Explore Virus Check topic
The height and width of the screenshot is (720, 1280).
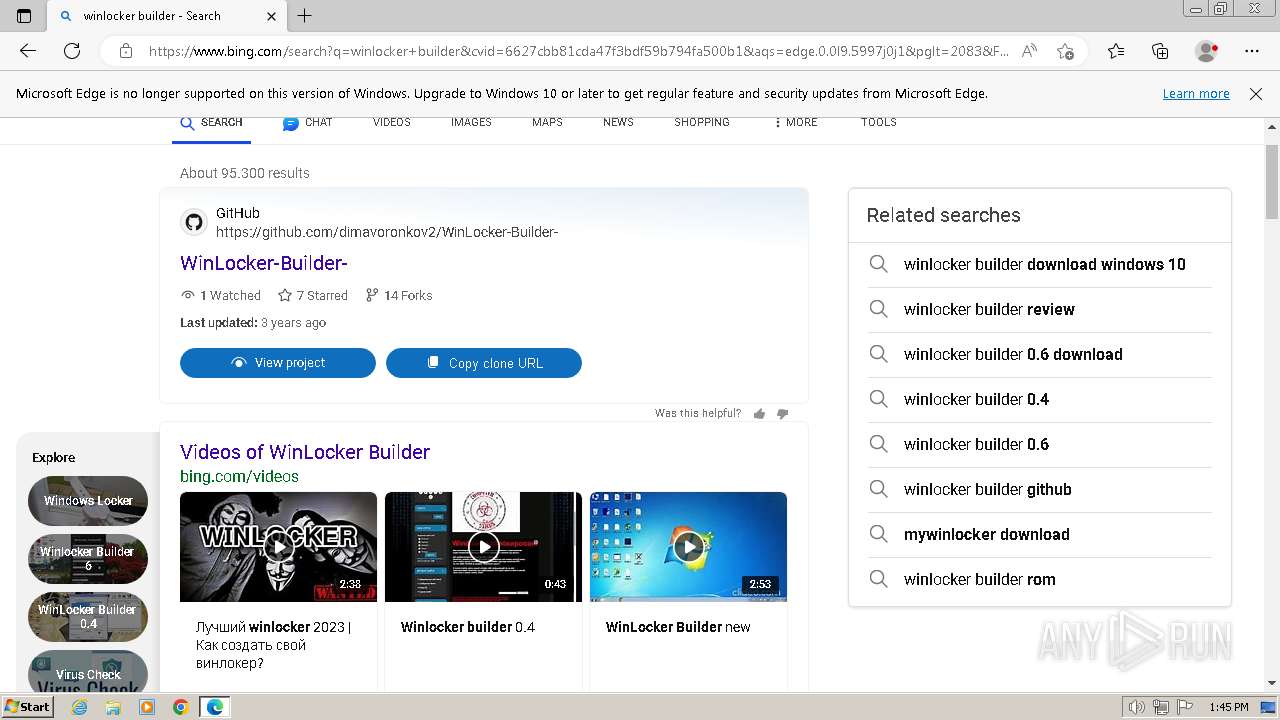point(88,672)
